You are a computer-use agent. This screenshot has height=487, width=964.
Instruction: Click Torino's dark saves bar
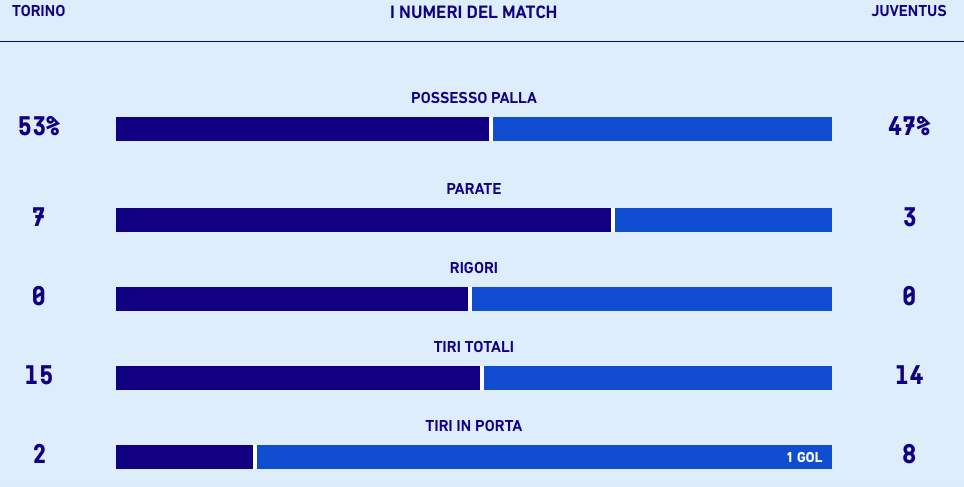click(x=363, y=220)
